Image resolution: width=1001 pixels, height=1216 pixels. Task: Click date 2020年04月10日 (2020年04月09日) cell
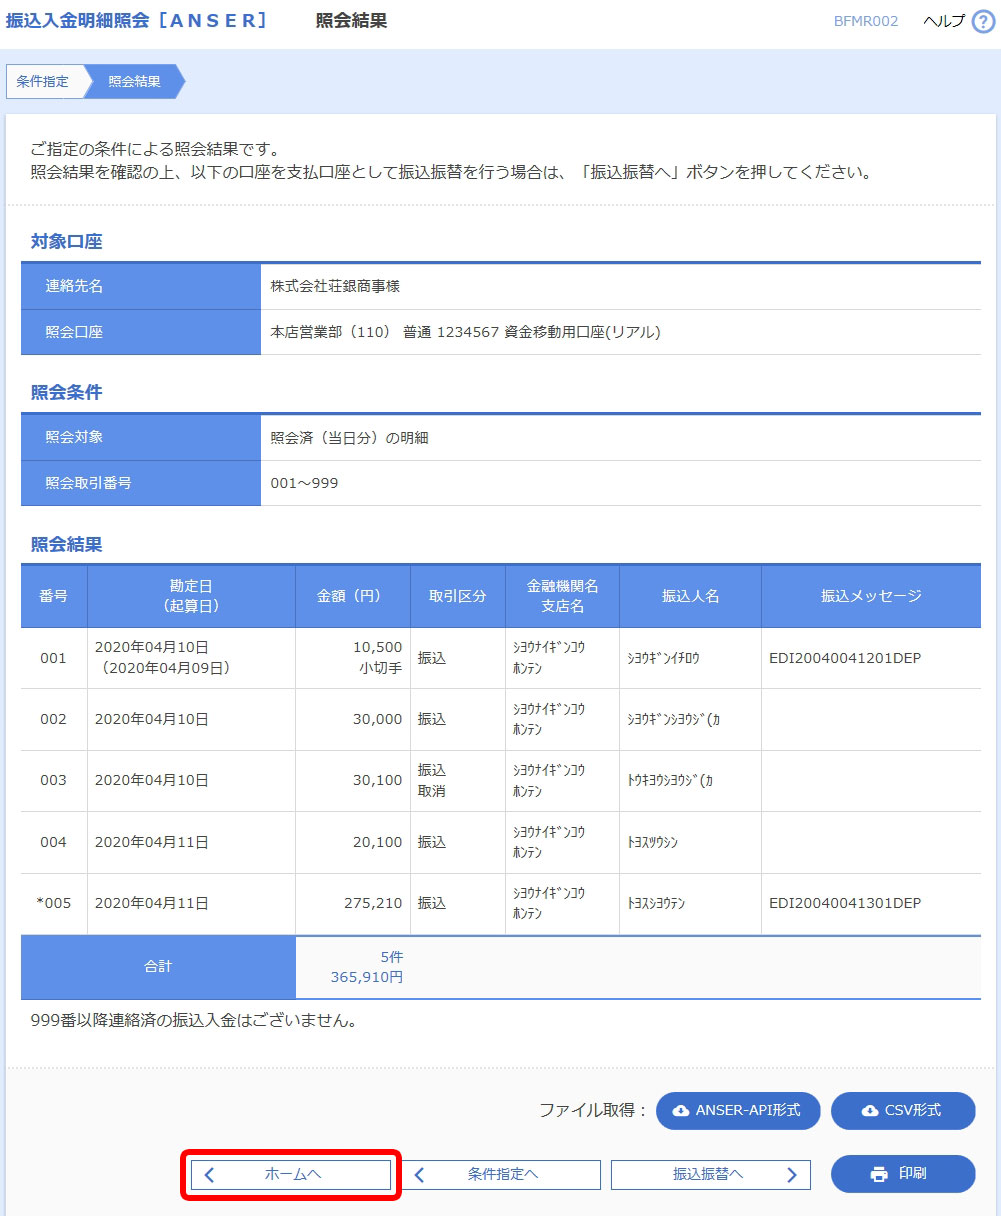[191, 658]
